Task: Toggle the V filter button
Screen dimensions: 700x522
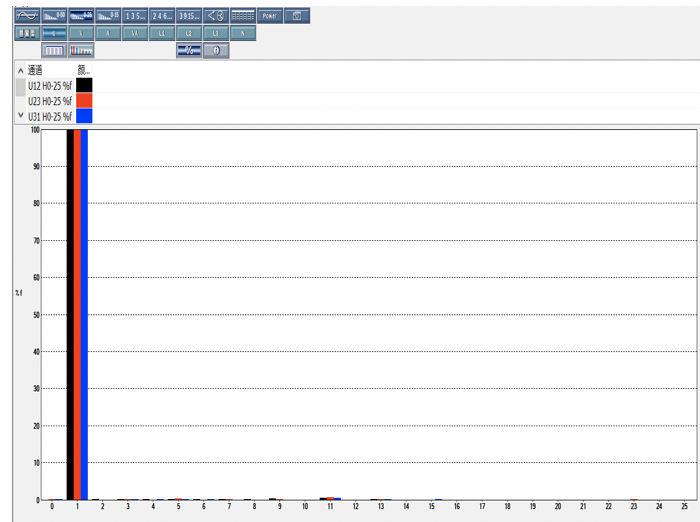Action: [81, 33]
